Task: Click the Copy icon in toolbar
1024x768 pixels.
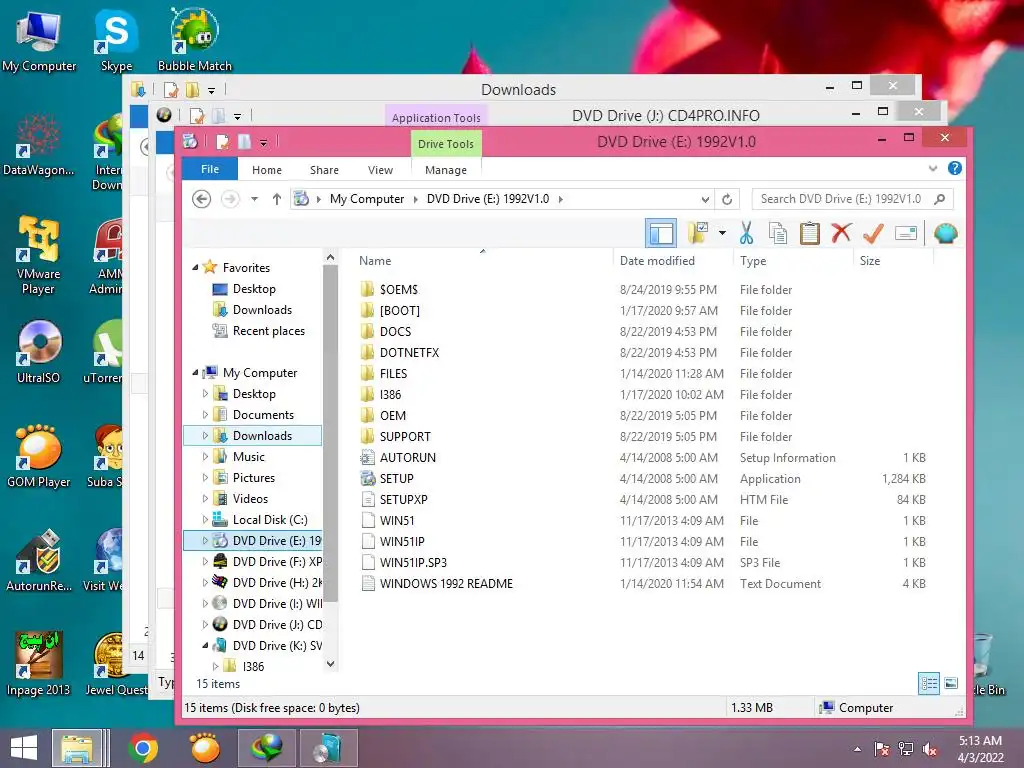Action: 777,233
